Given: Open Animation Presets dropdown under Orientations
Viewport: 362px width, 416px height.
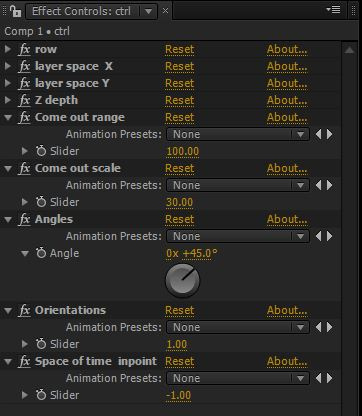Looking at the screenshot, I should [238, 327].
